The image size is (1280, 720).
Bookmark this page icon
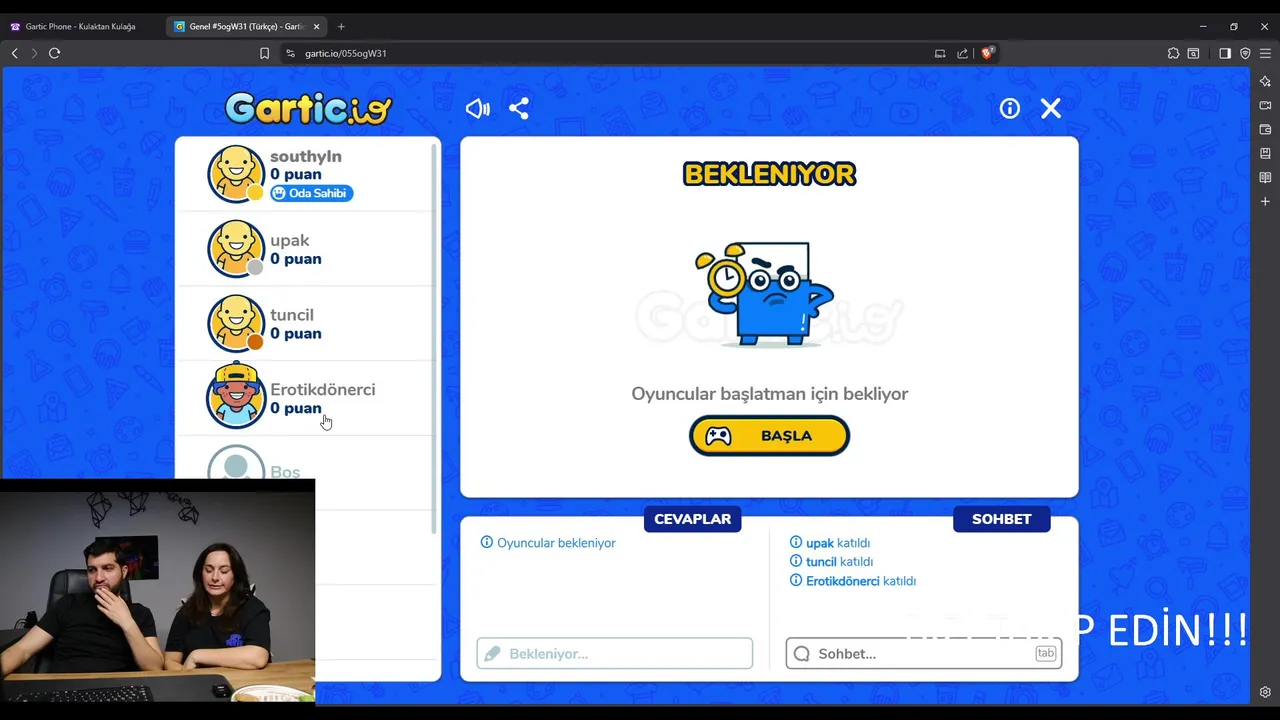[x=264, y=53]
